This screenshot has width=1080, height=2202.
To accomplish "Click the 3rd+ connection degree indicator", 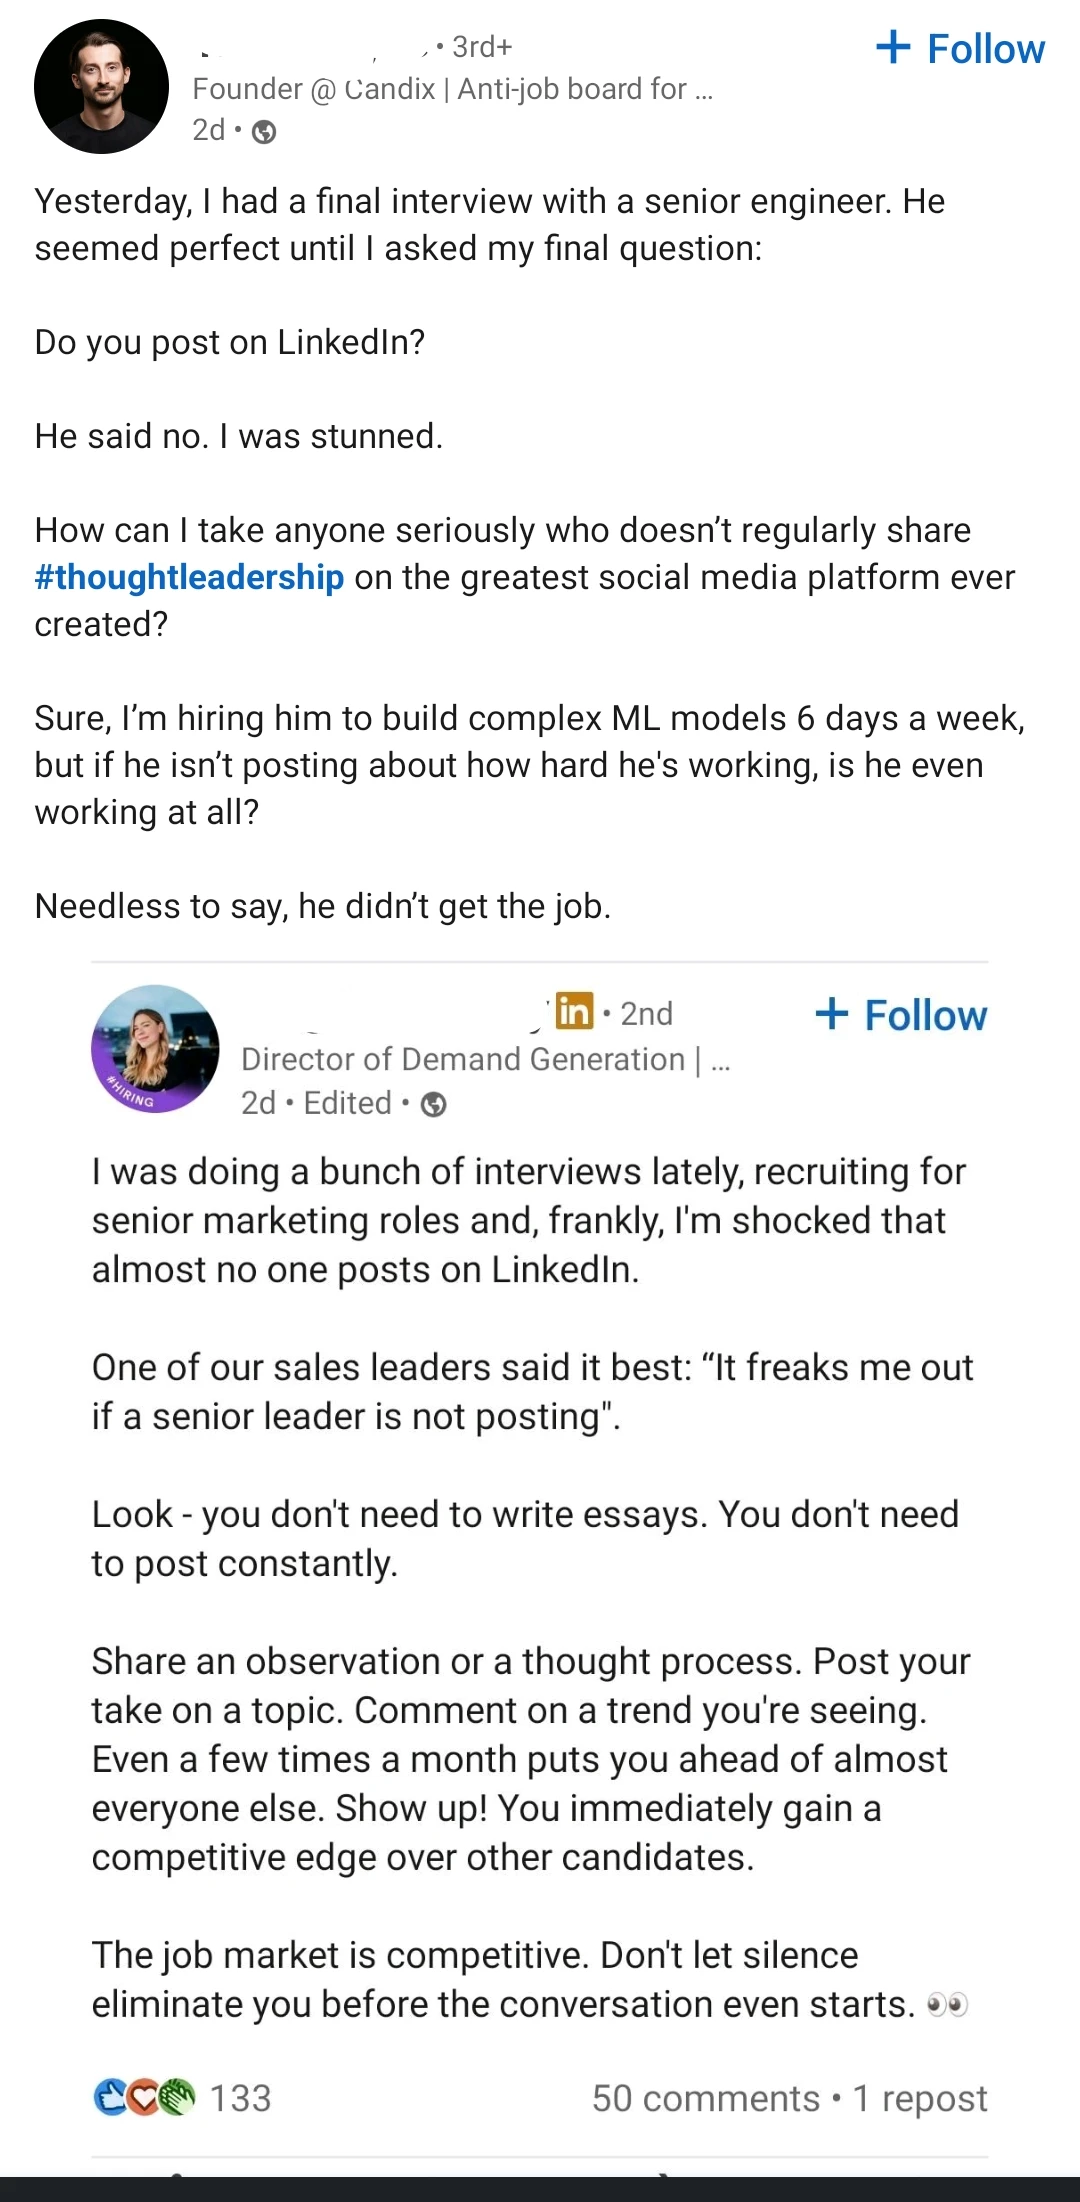I will pos(480,47).
